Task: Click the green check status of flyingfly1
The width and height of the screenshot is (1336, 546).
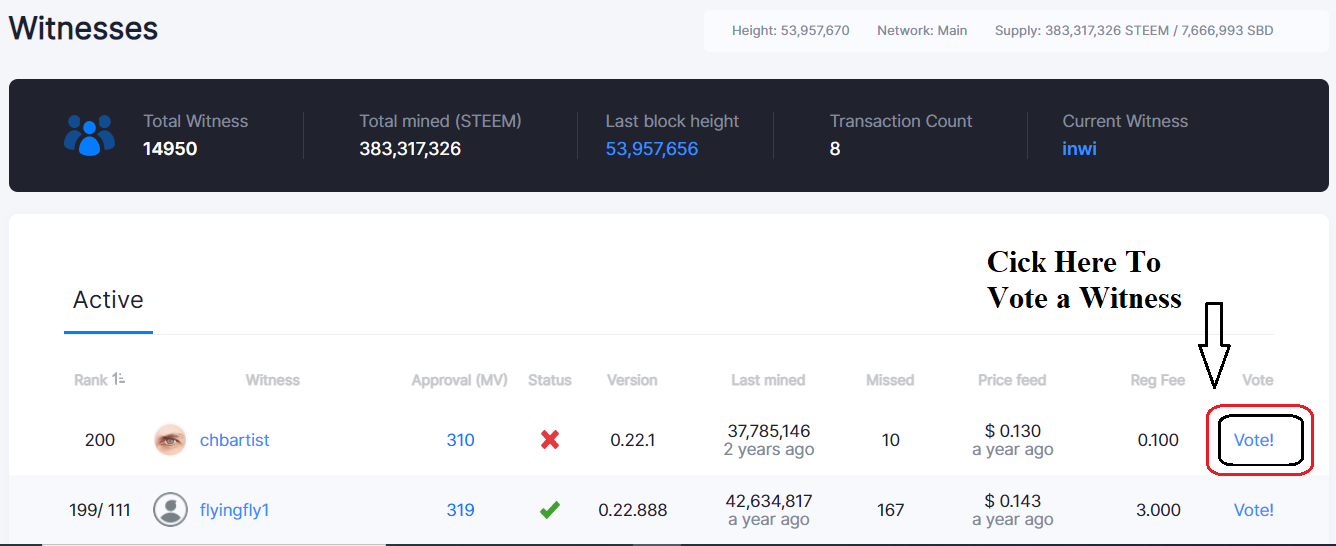Action: coord(550,510)
